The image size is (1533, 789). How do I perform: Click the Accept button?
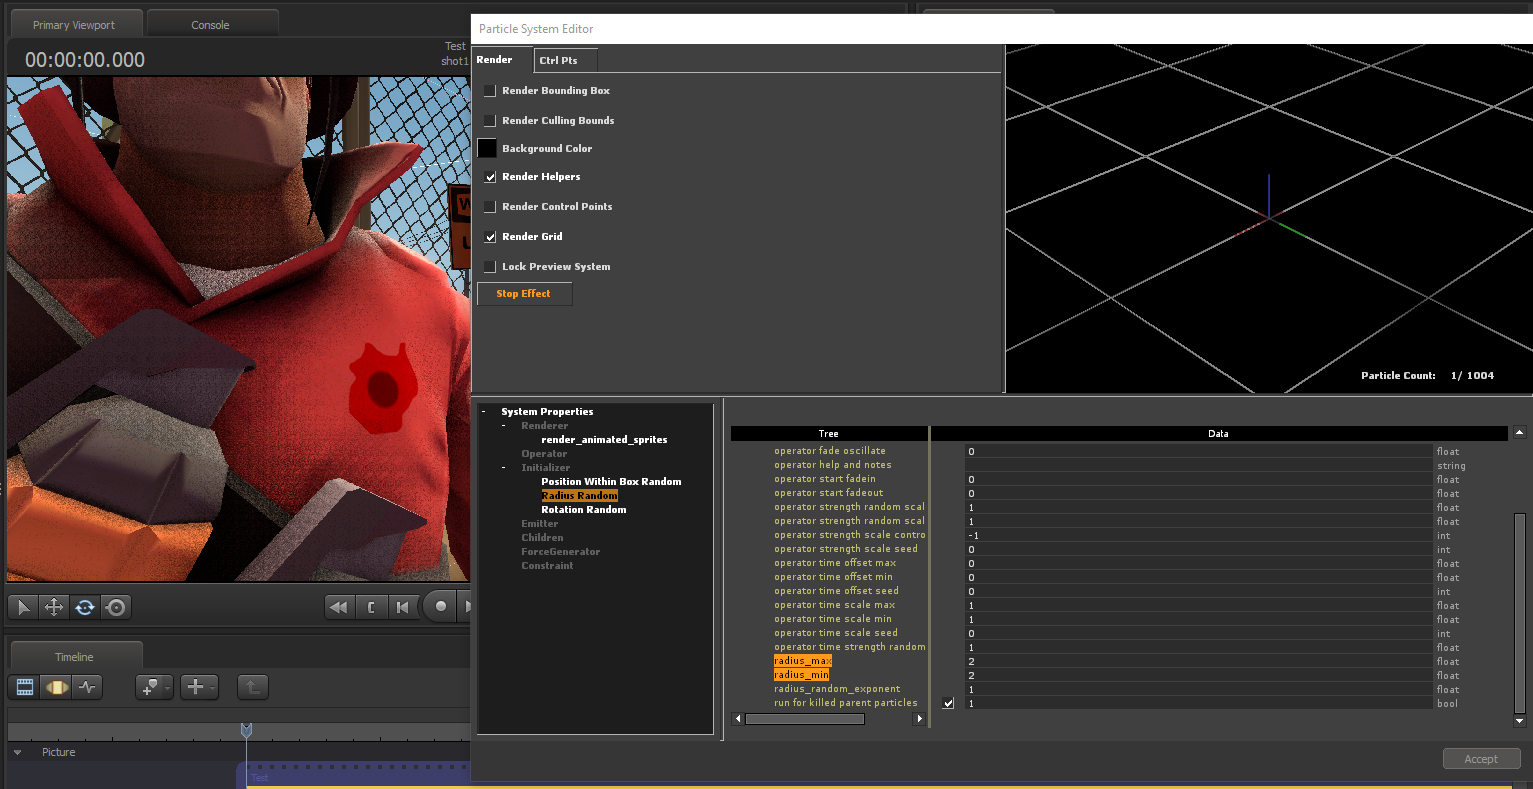[1481, 759]
